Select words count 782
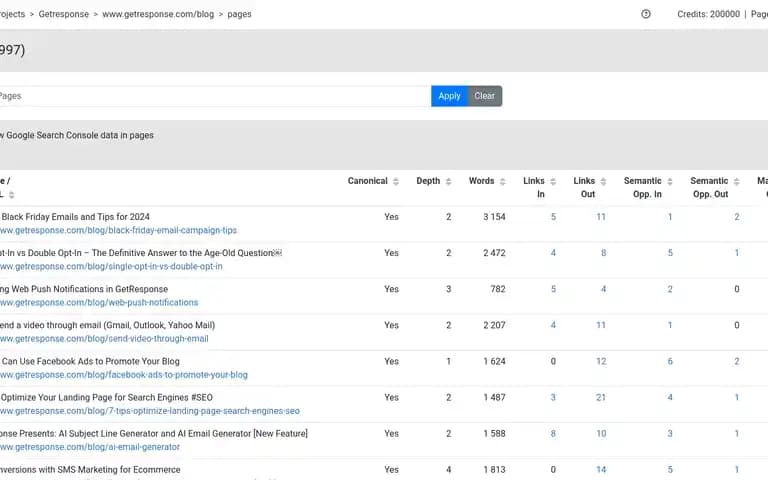The image size is (768, 480). point(498,289)
